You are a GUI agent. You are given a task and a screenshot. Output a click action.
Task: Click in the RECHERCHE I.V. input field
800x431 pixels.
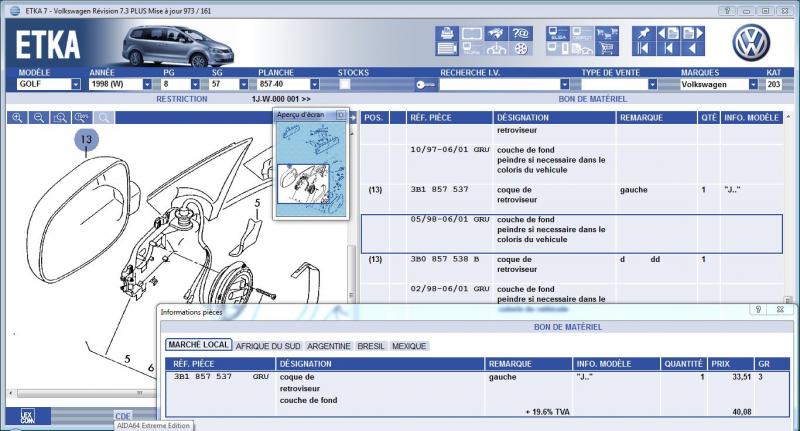coord(500,85)
